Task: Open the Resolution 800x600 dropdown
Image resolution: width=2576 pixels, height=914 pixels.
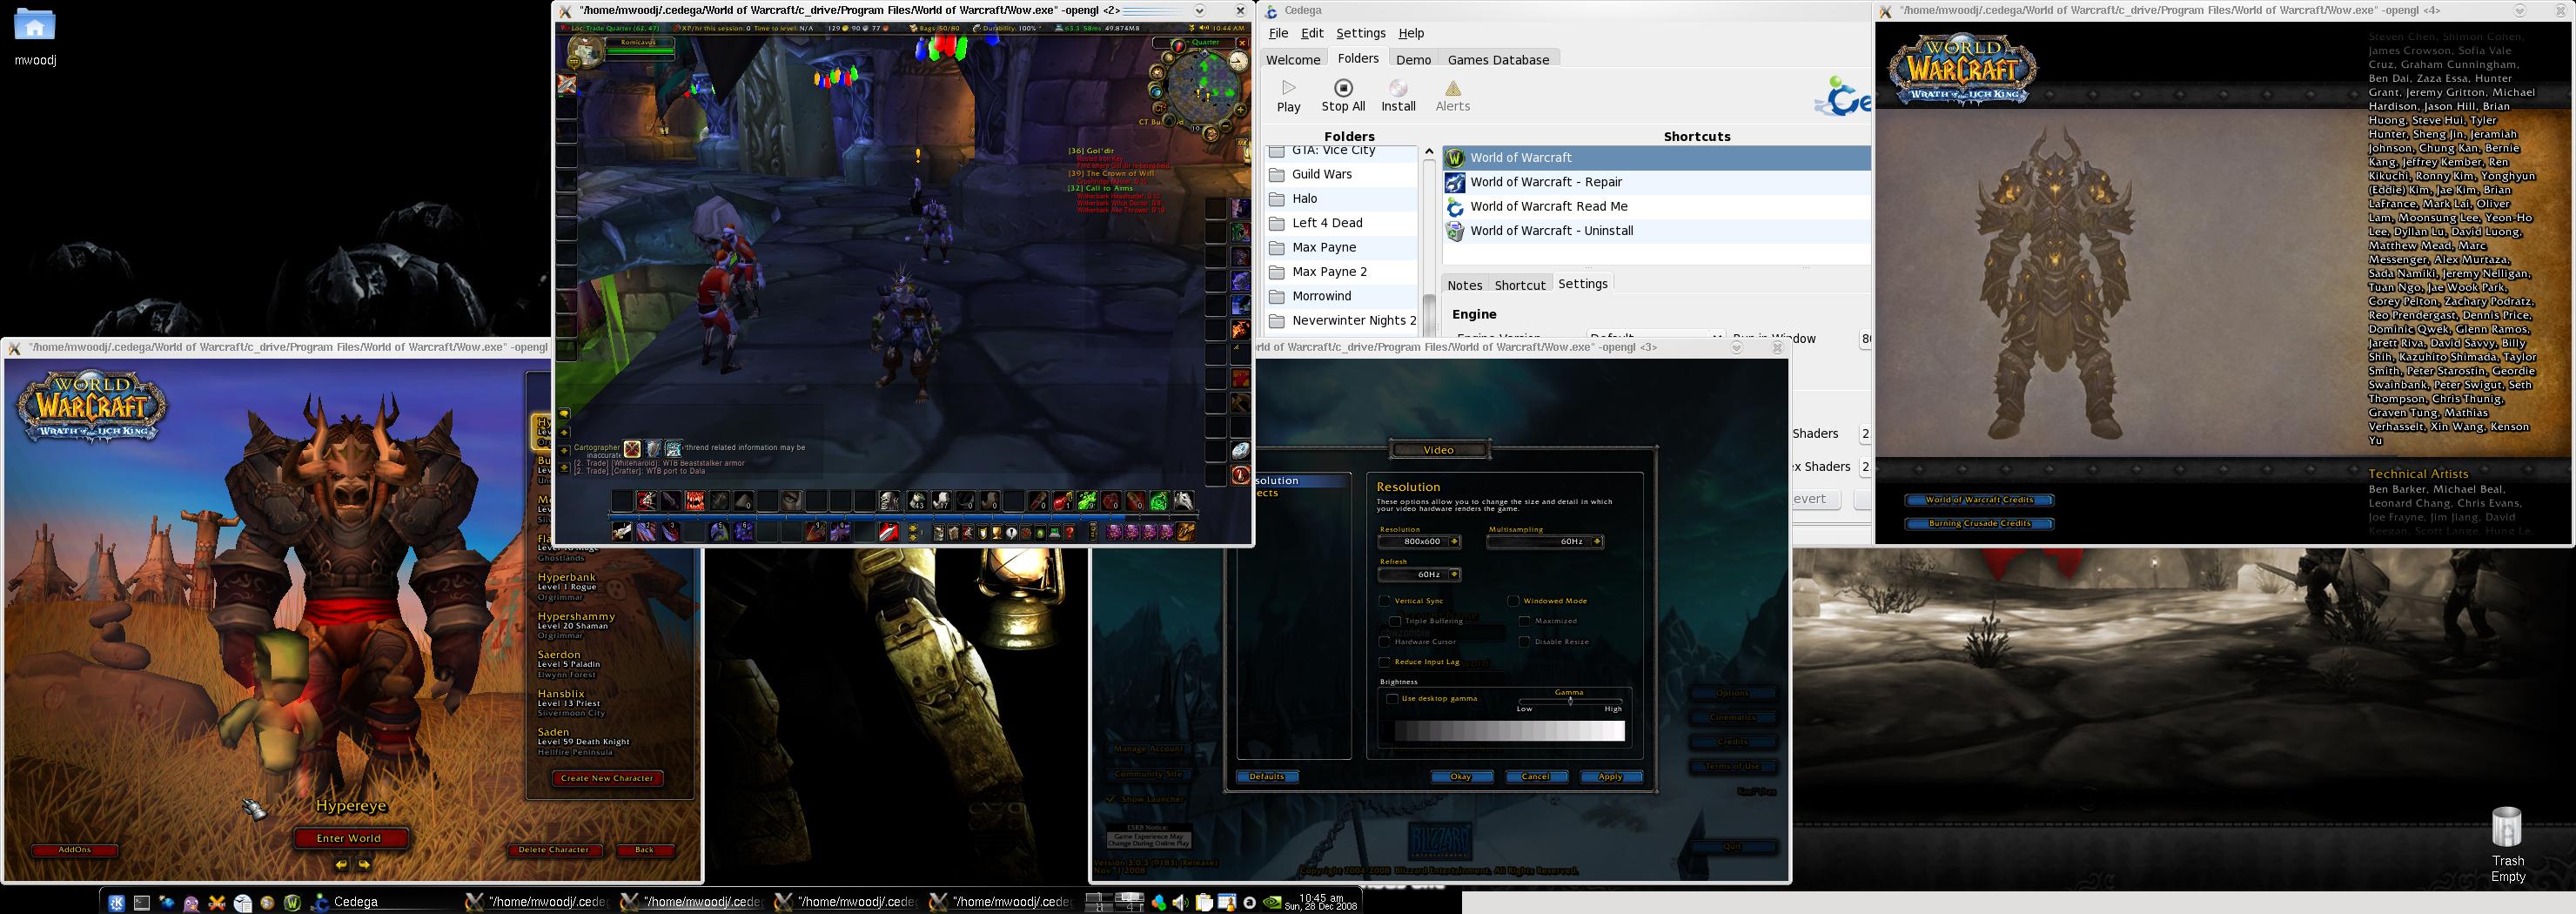Action: (1454, 542)
